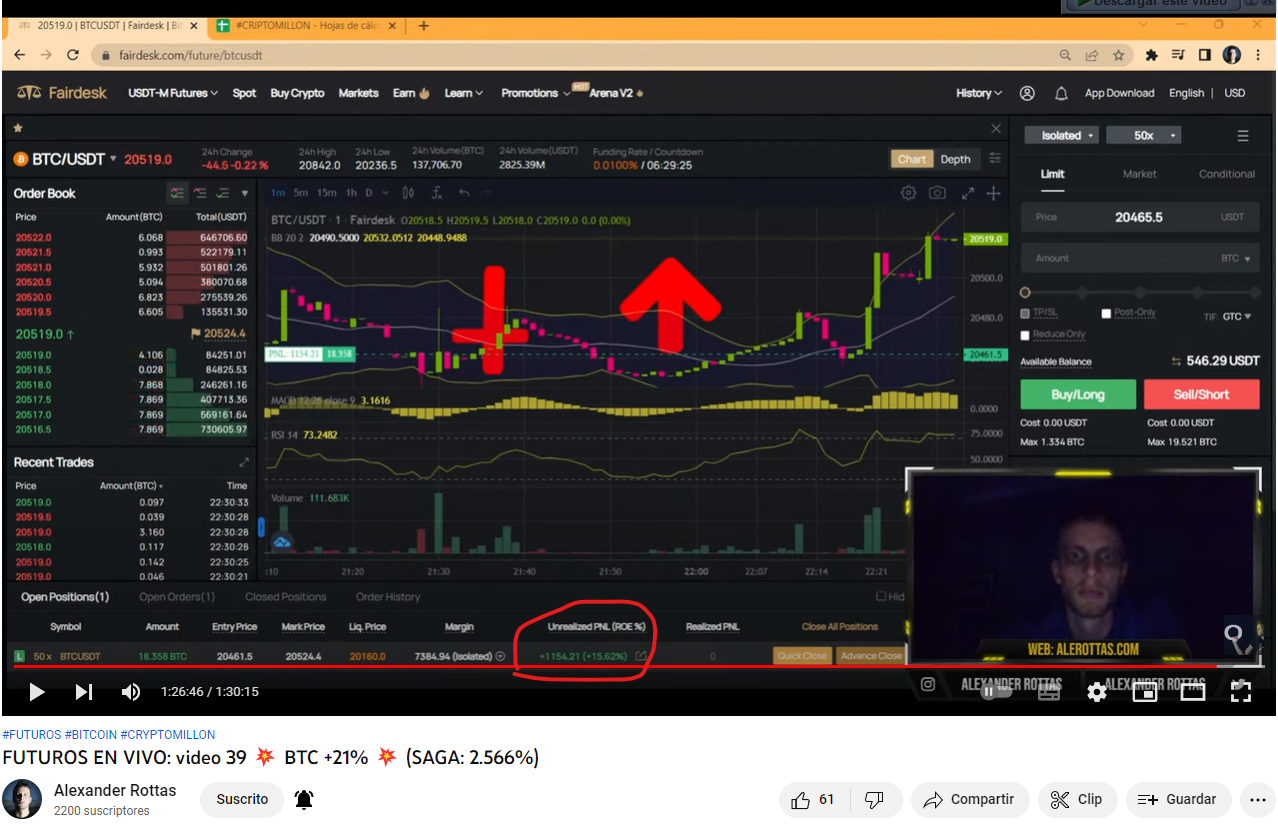Open the 50x leverage dropdown

coord(1144,135)
